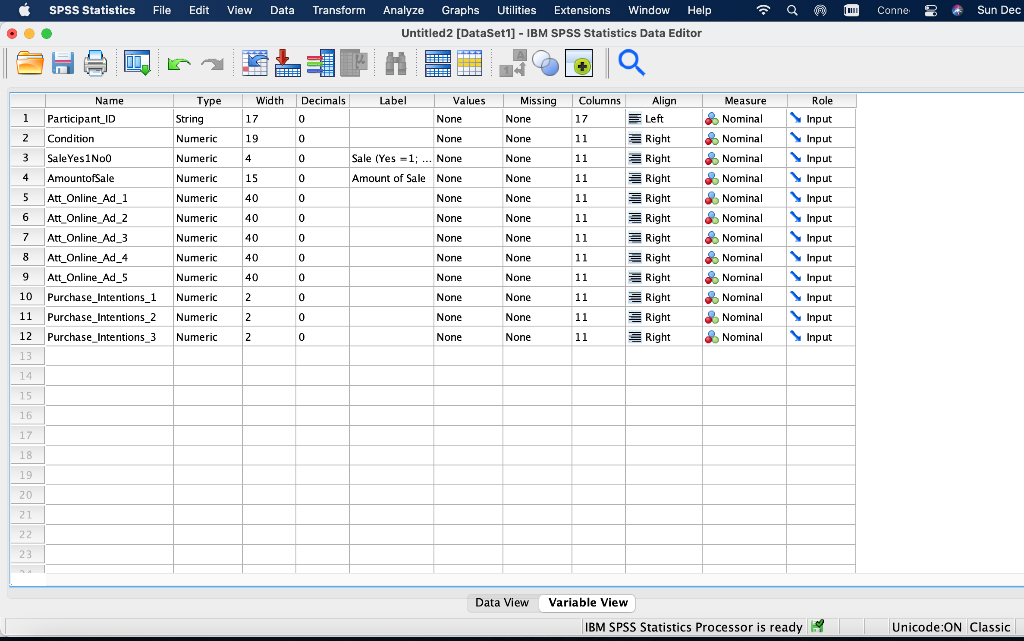
Task: Open Align dropdown for Purchase_Intentions_3 row
Action: [664, 337]
